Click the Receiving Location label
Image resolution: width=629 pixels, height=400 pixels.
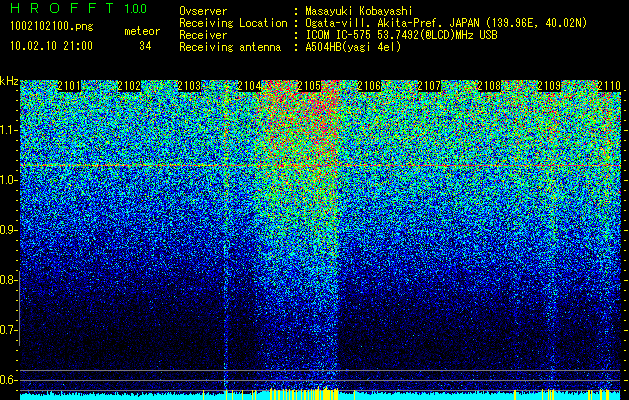[x=233, y=24]
